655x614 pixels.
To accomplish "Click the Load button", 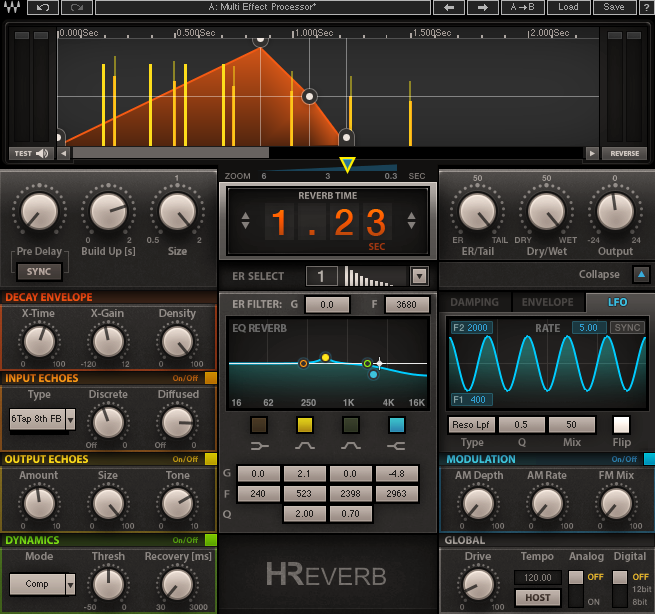I will pyautogui.click(x=568, y=8).
